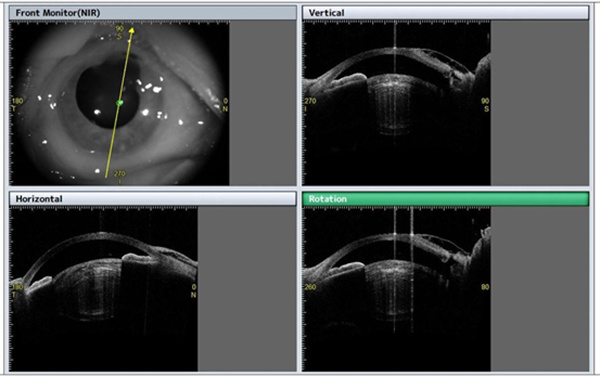600x376 pixels.
Task: Select the Rotation panel header
Action: point(445,199)
